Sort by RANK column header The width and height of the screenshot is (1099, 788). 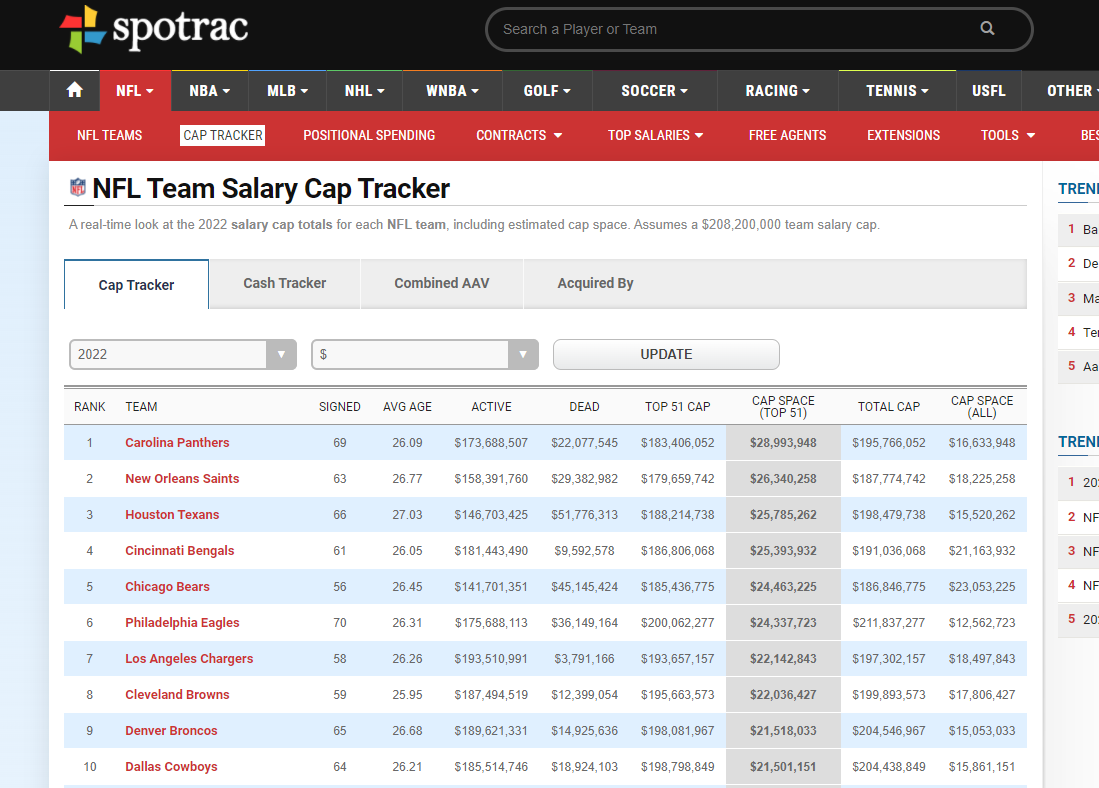90,407
